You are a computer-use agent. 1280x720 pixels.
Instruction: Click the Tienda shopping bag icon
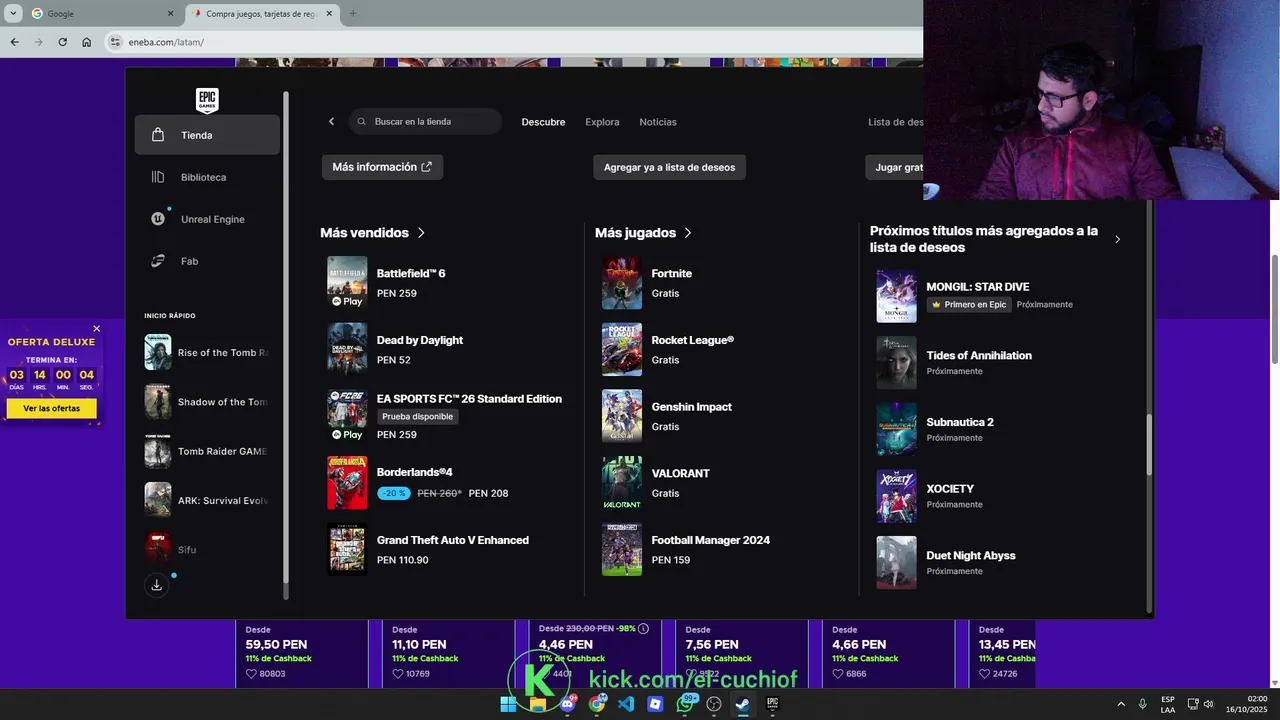[158, 135]
